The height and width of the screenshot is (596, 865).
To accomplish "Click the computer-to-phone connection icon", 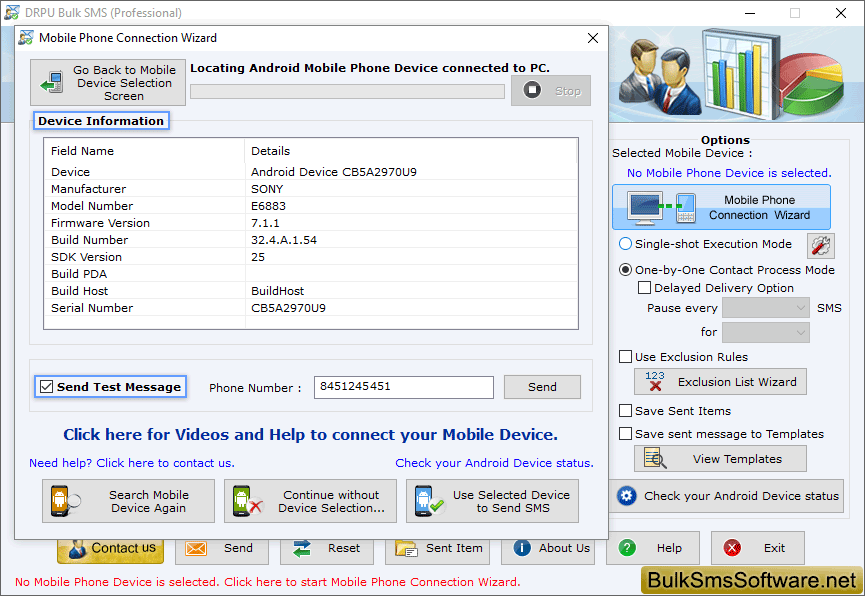I will coord(661,207).
